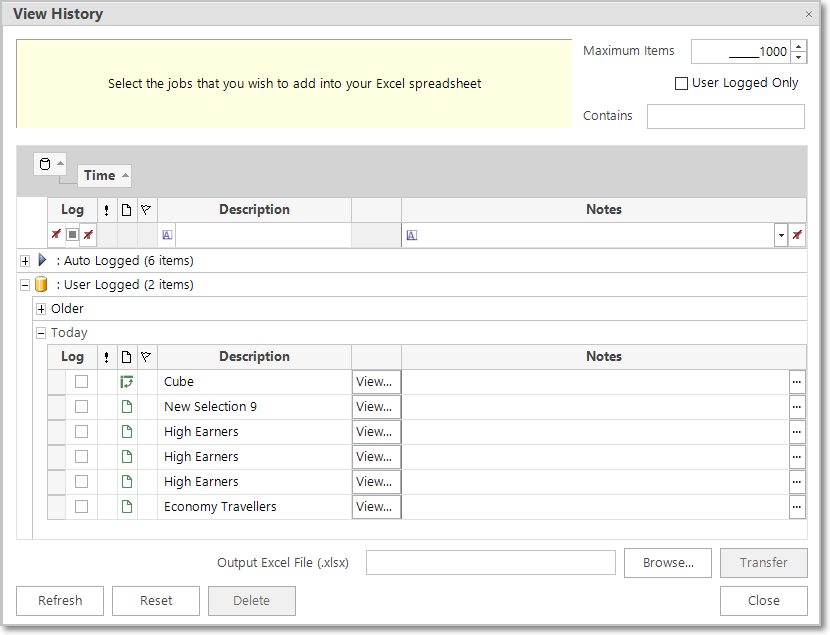
Task: Click the Time grouping header
Action: click(105, 175)
